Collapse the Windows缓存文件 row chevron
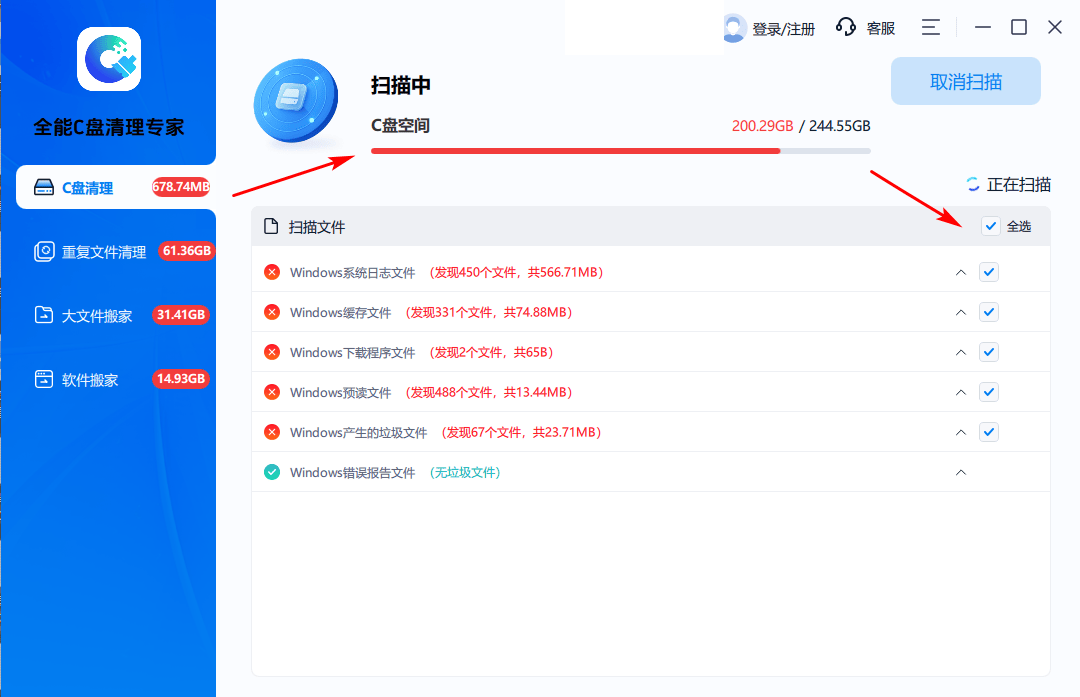 coord(961,312)
